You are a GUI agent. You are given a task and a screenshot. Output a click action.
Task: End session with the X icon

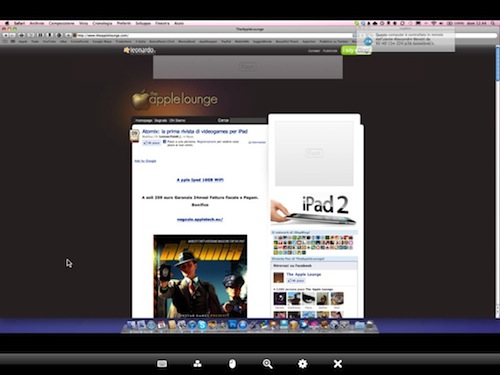click(338, 363)
